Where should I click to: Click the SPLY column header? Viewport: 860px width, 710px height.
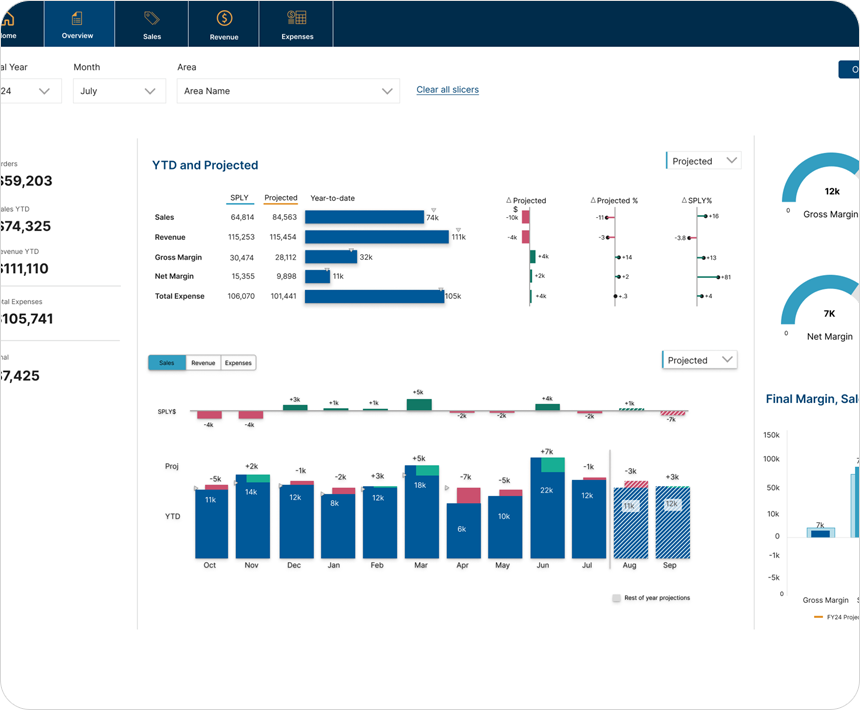pos(239,198)
